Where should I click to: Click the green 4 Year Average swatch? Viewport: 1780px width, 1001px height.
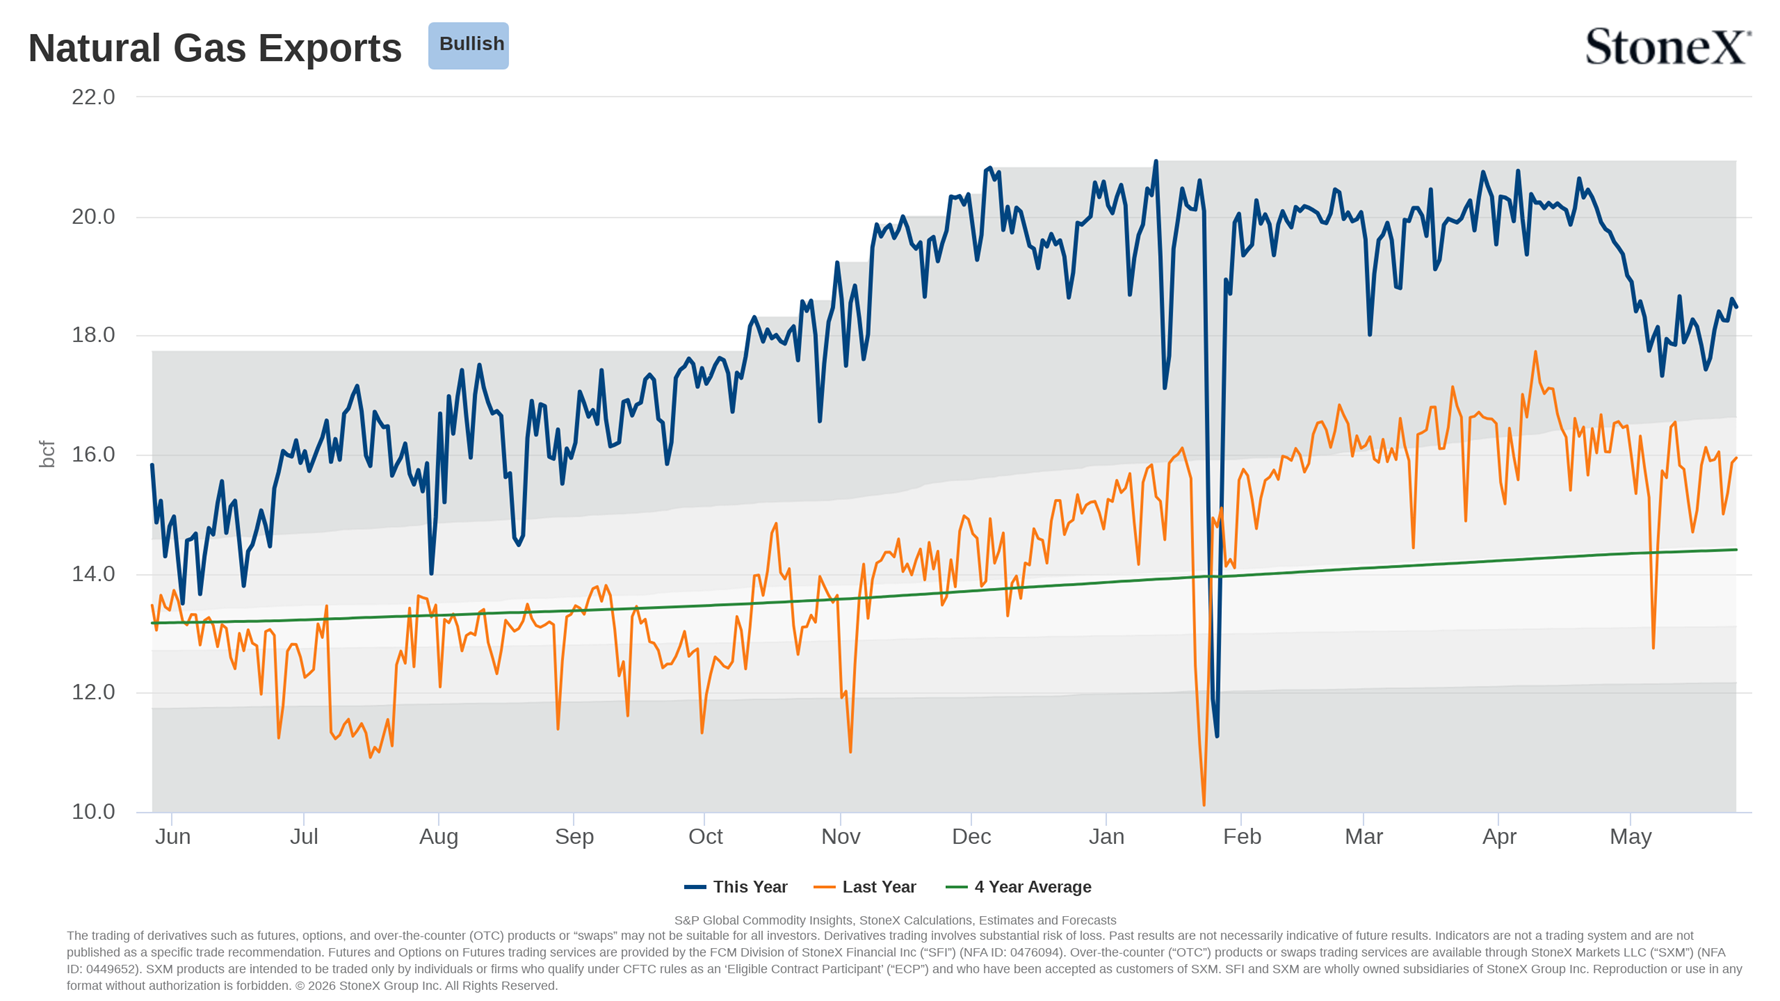coord(956,887)
